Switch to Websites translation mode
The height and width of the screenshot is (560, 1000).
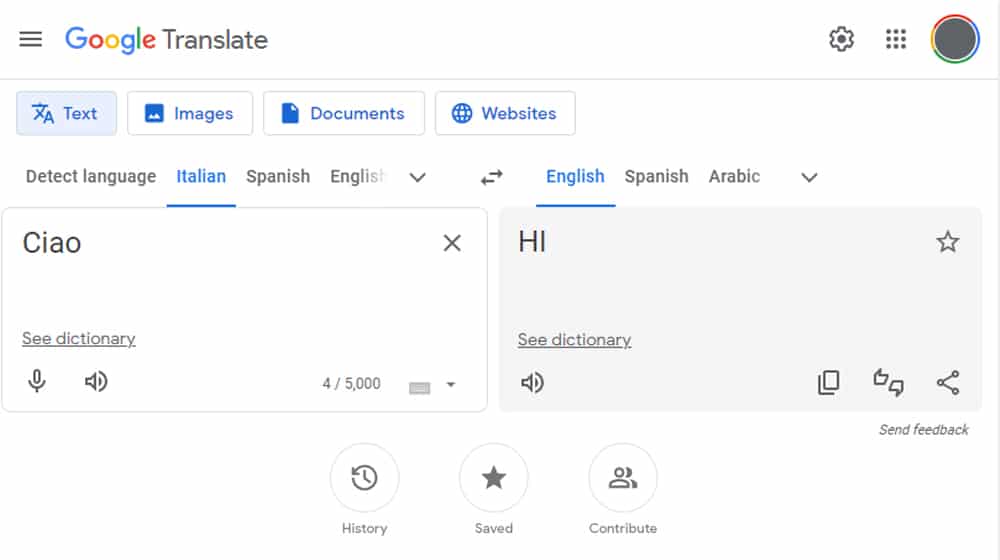505,114
